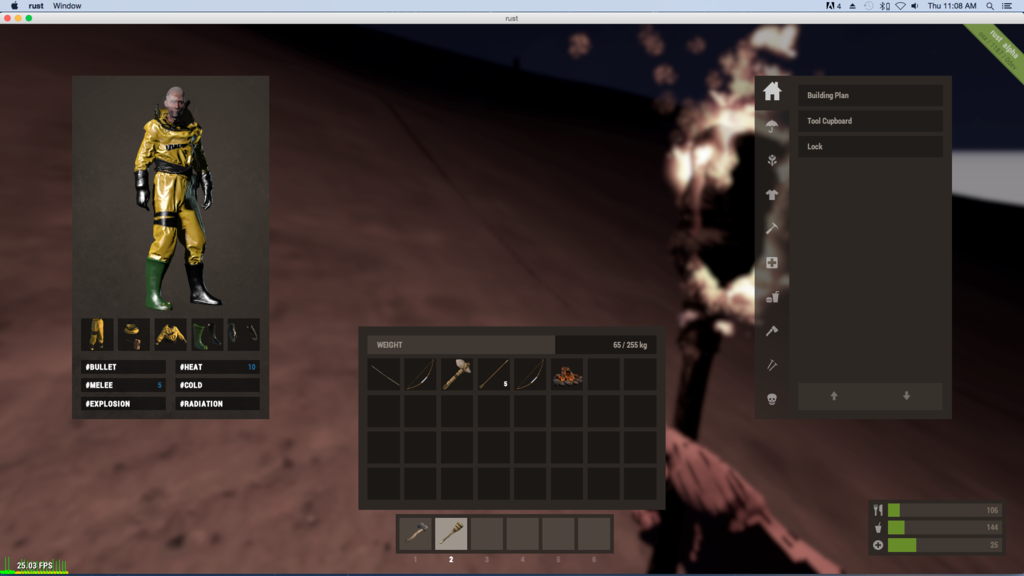
Task: Select the stone hatchet in inventory
Action: (456, 374)
